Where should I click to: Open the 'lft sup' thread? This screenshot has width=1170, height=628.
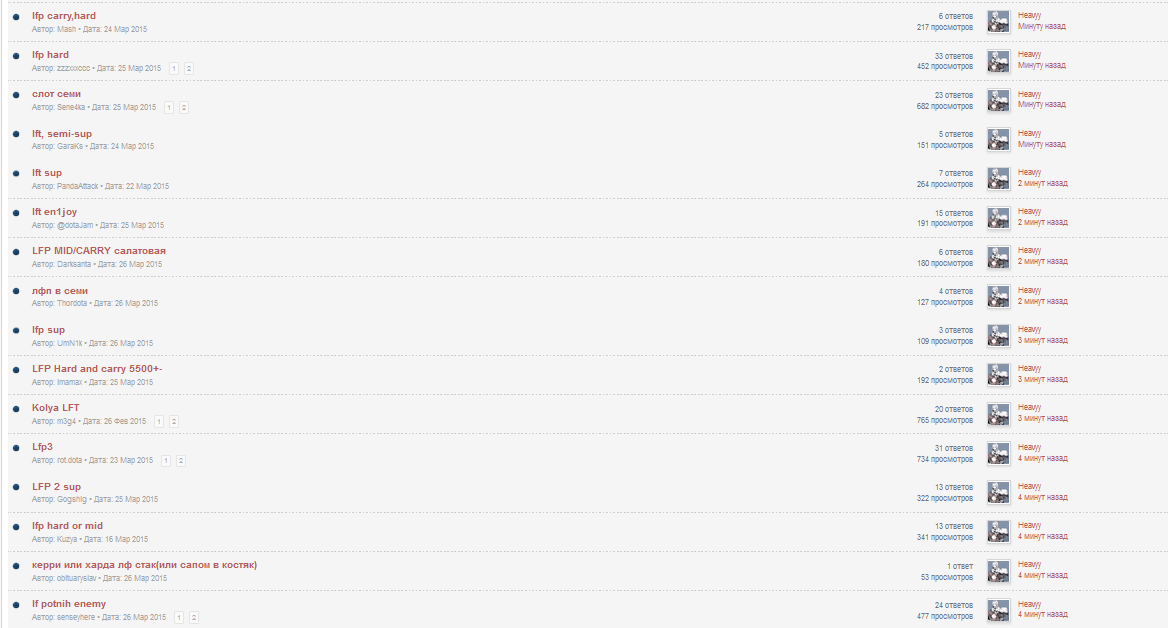[47, 172]
